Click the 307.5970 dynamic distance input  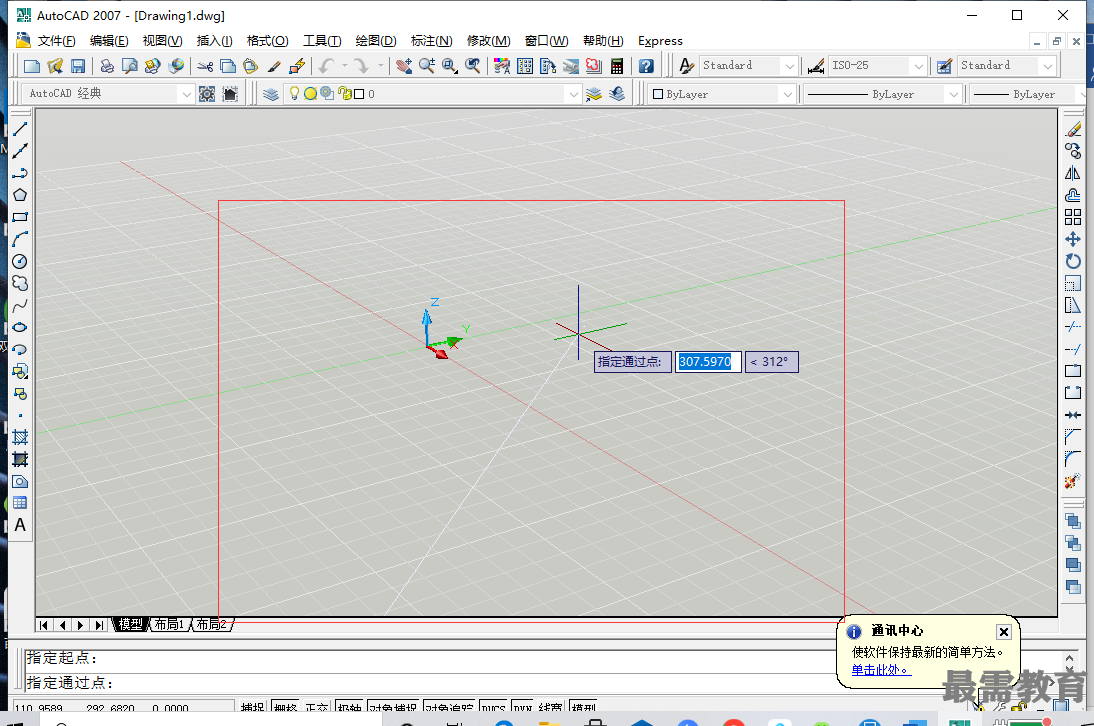[x=707, y=362]
